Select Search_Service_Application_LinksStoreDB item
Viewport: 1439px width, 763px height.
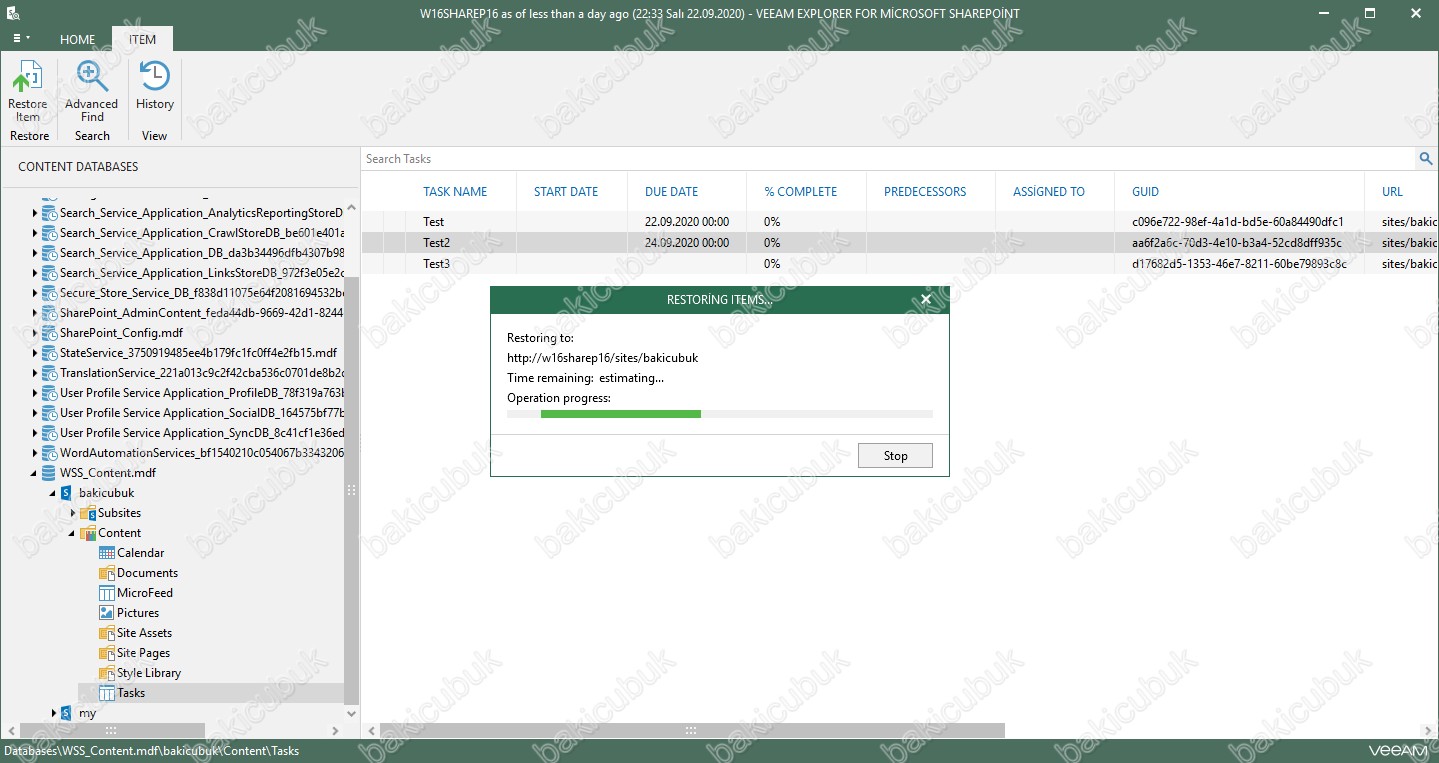[x=202, y=273]
